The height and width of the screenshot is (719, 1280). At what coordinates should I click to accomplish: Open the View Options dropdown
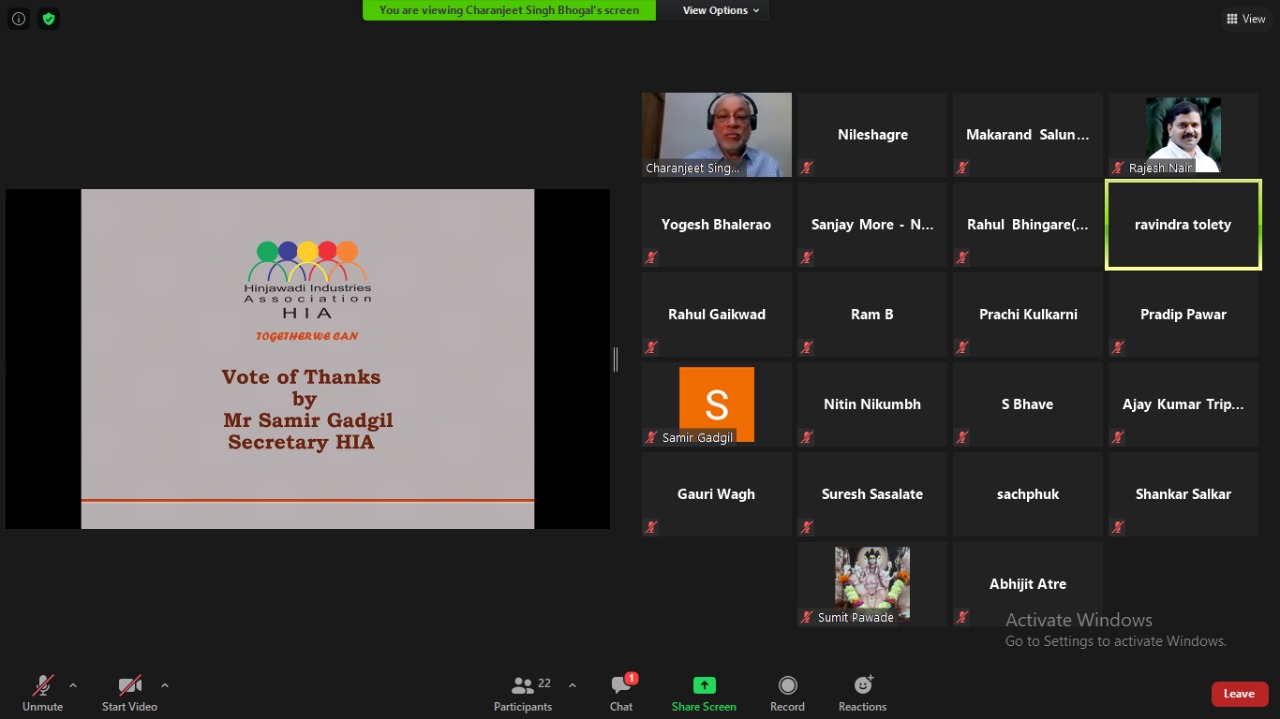click(x=720, y=10)
